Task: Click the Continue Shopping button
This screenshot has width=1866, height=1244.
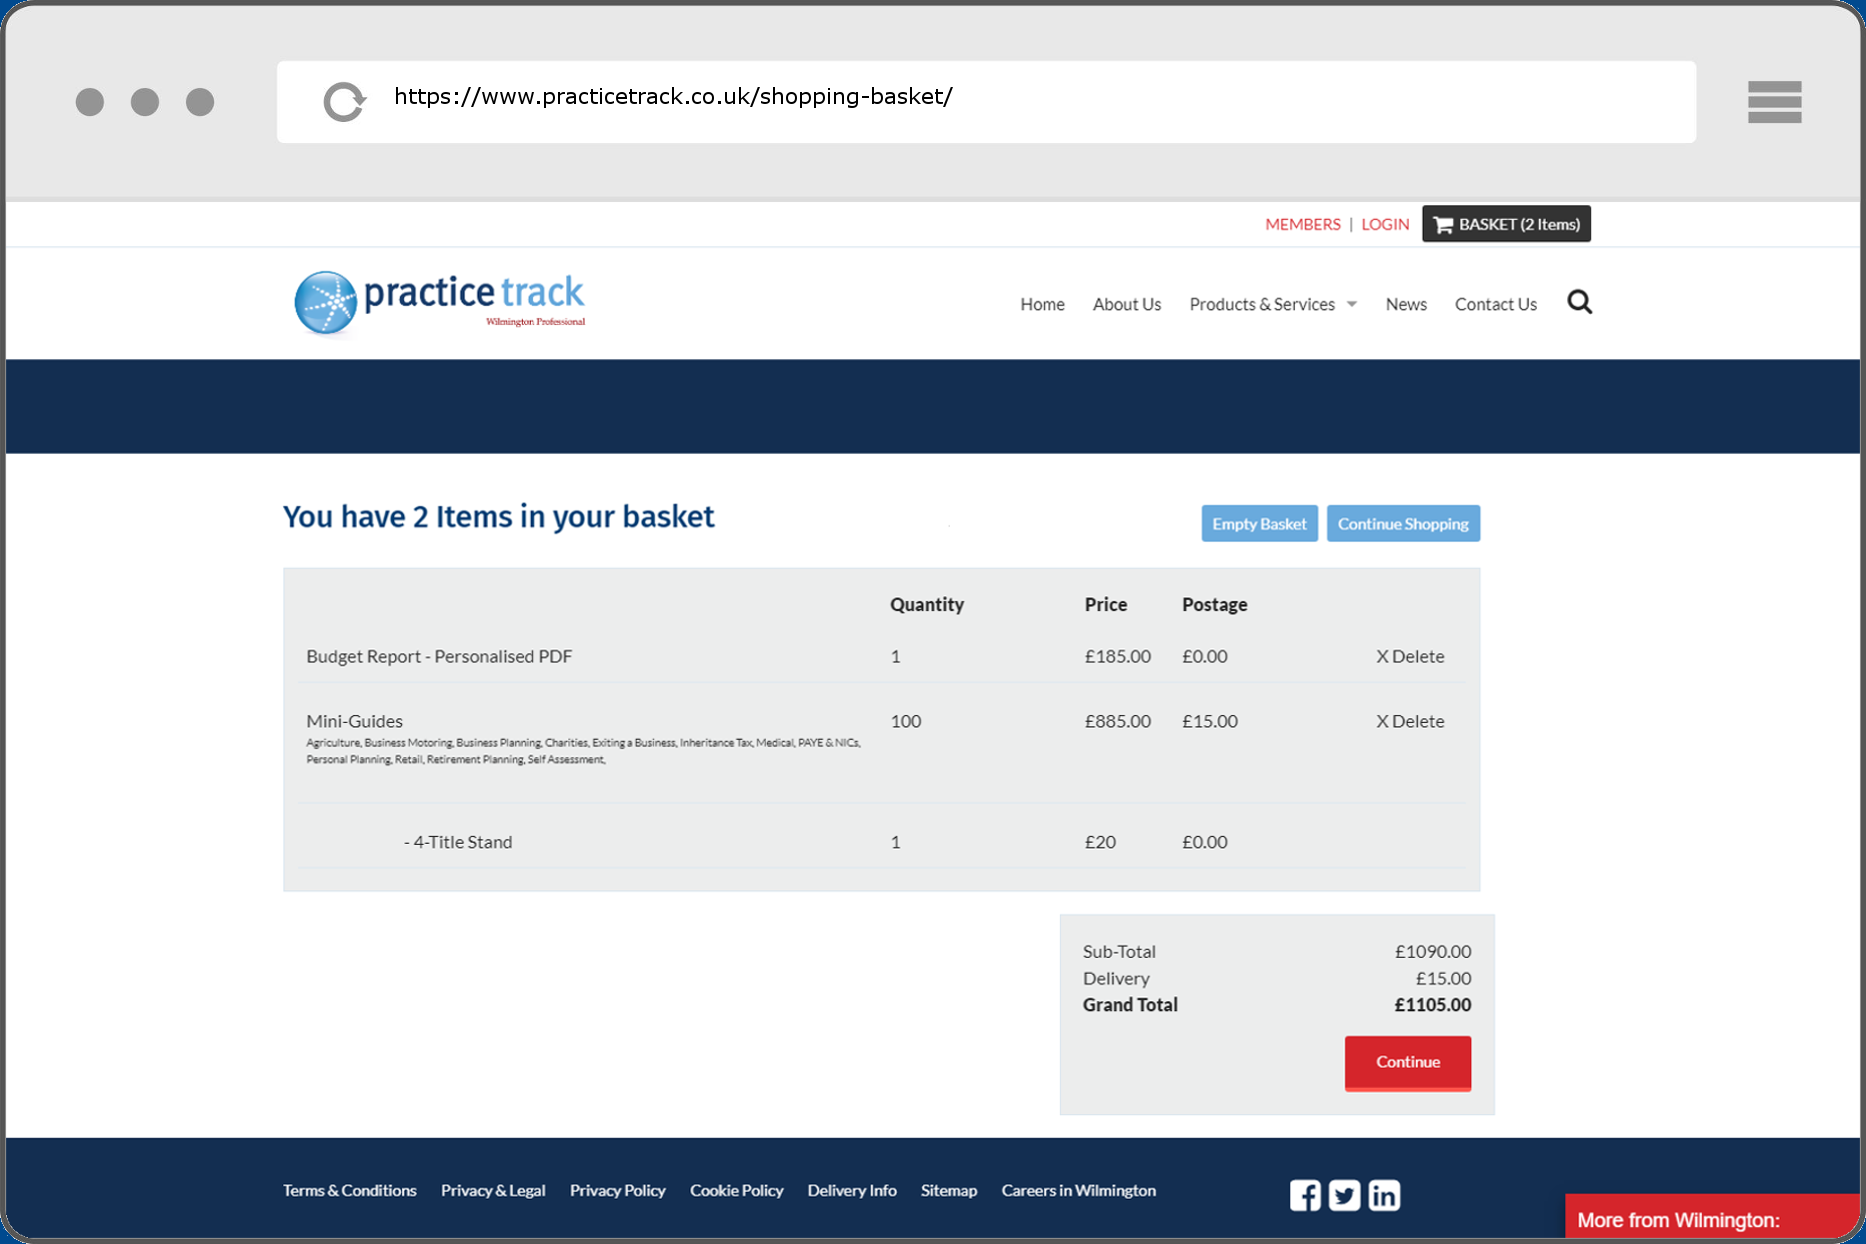Action: pyautogui.click(x=1402, y=524)
